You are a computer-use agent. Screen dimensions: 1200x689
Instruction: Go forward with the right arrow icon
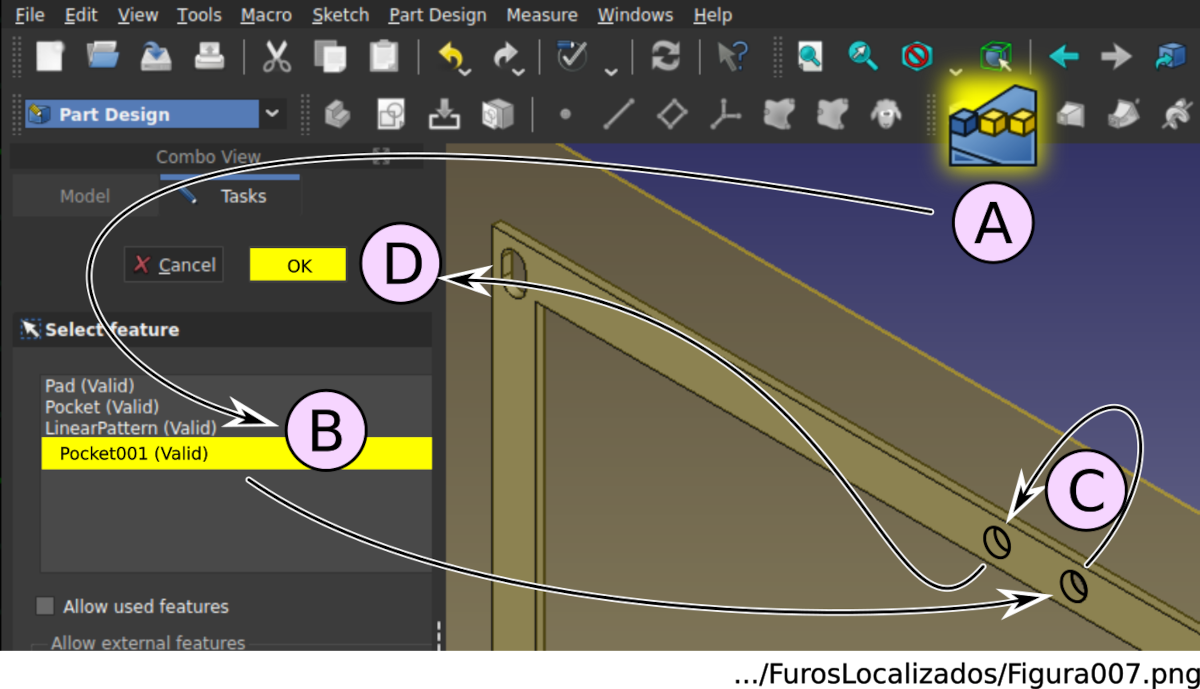1116,56
